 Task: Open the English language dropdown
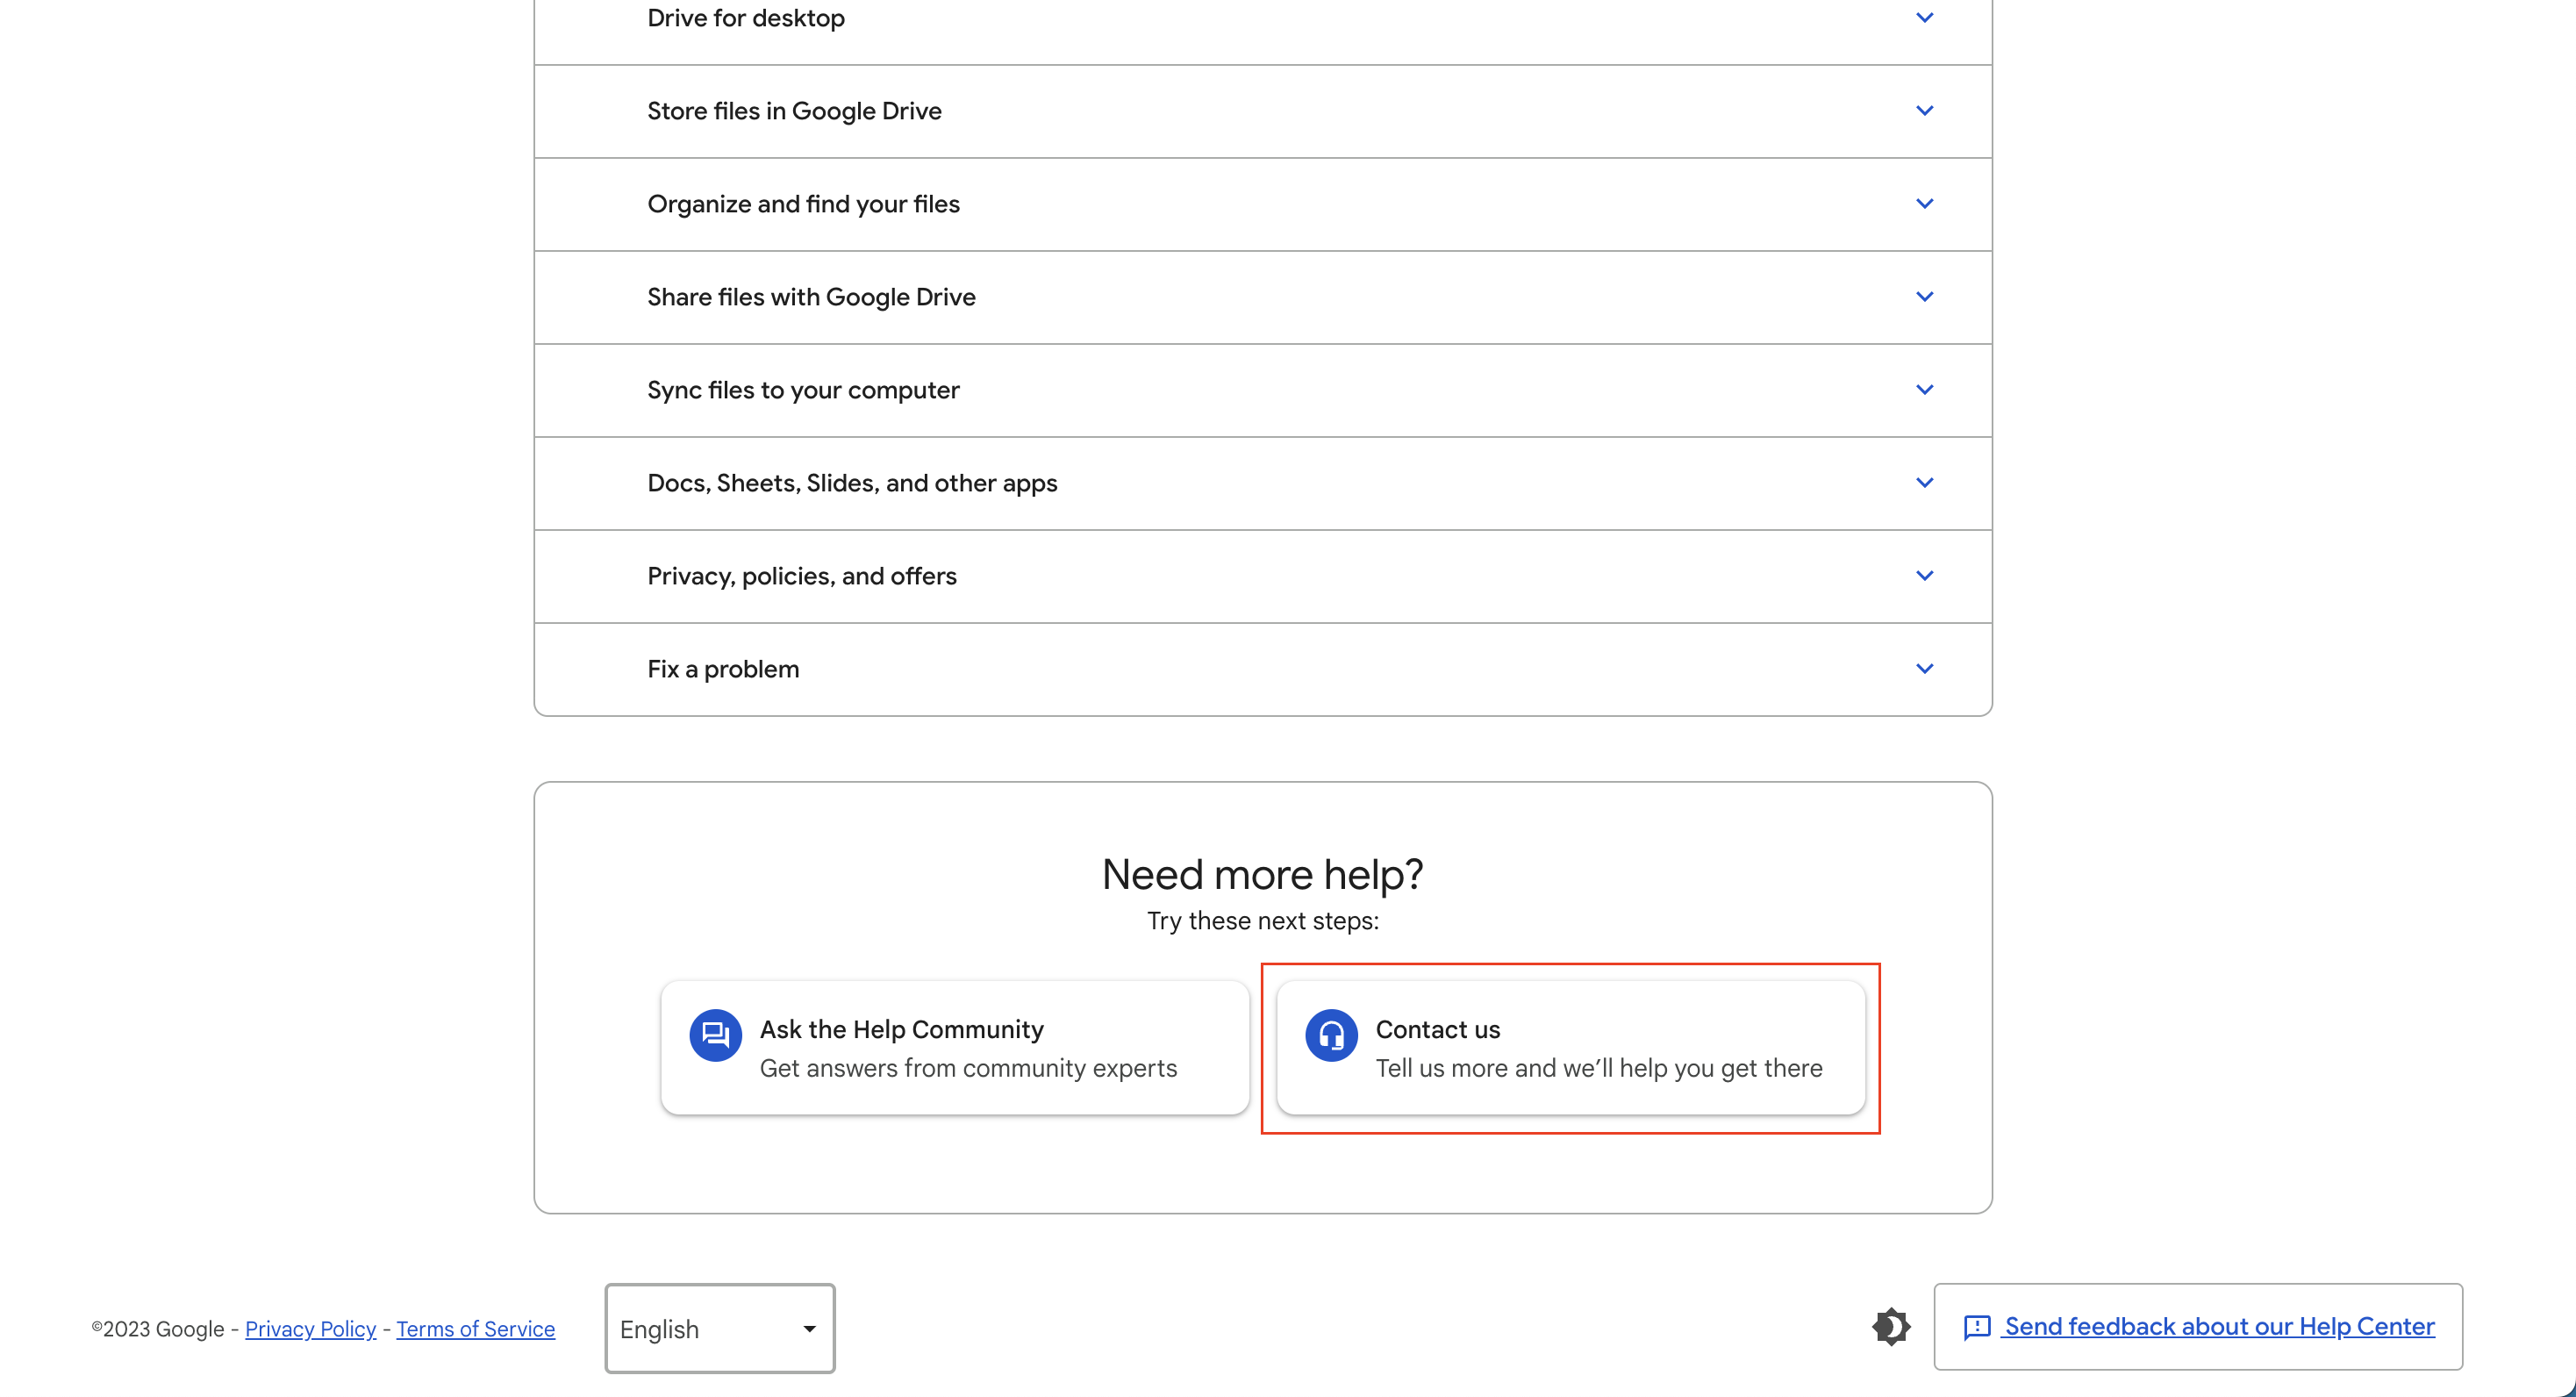pyautogui.click(x=719, y=1328)
